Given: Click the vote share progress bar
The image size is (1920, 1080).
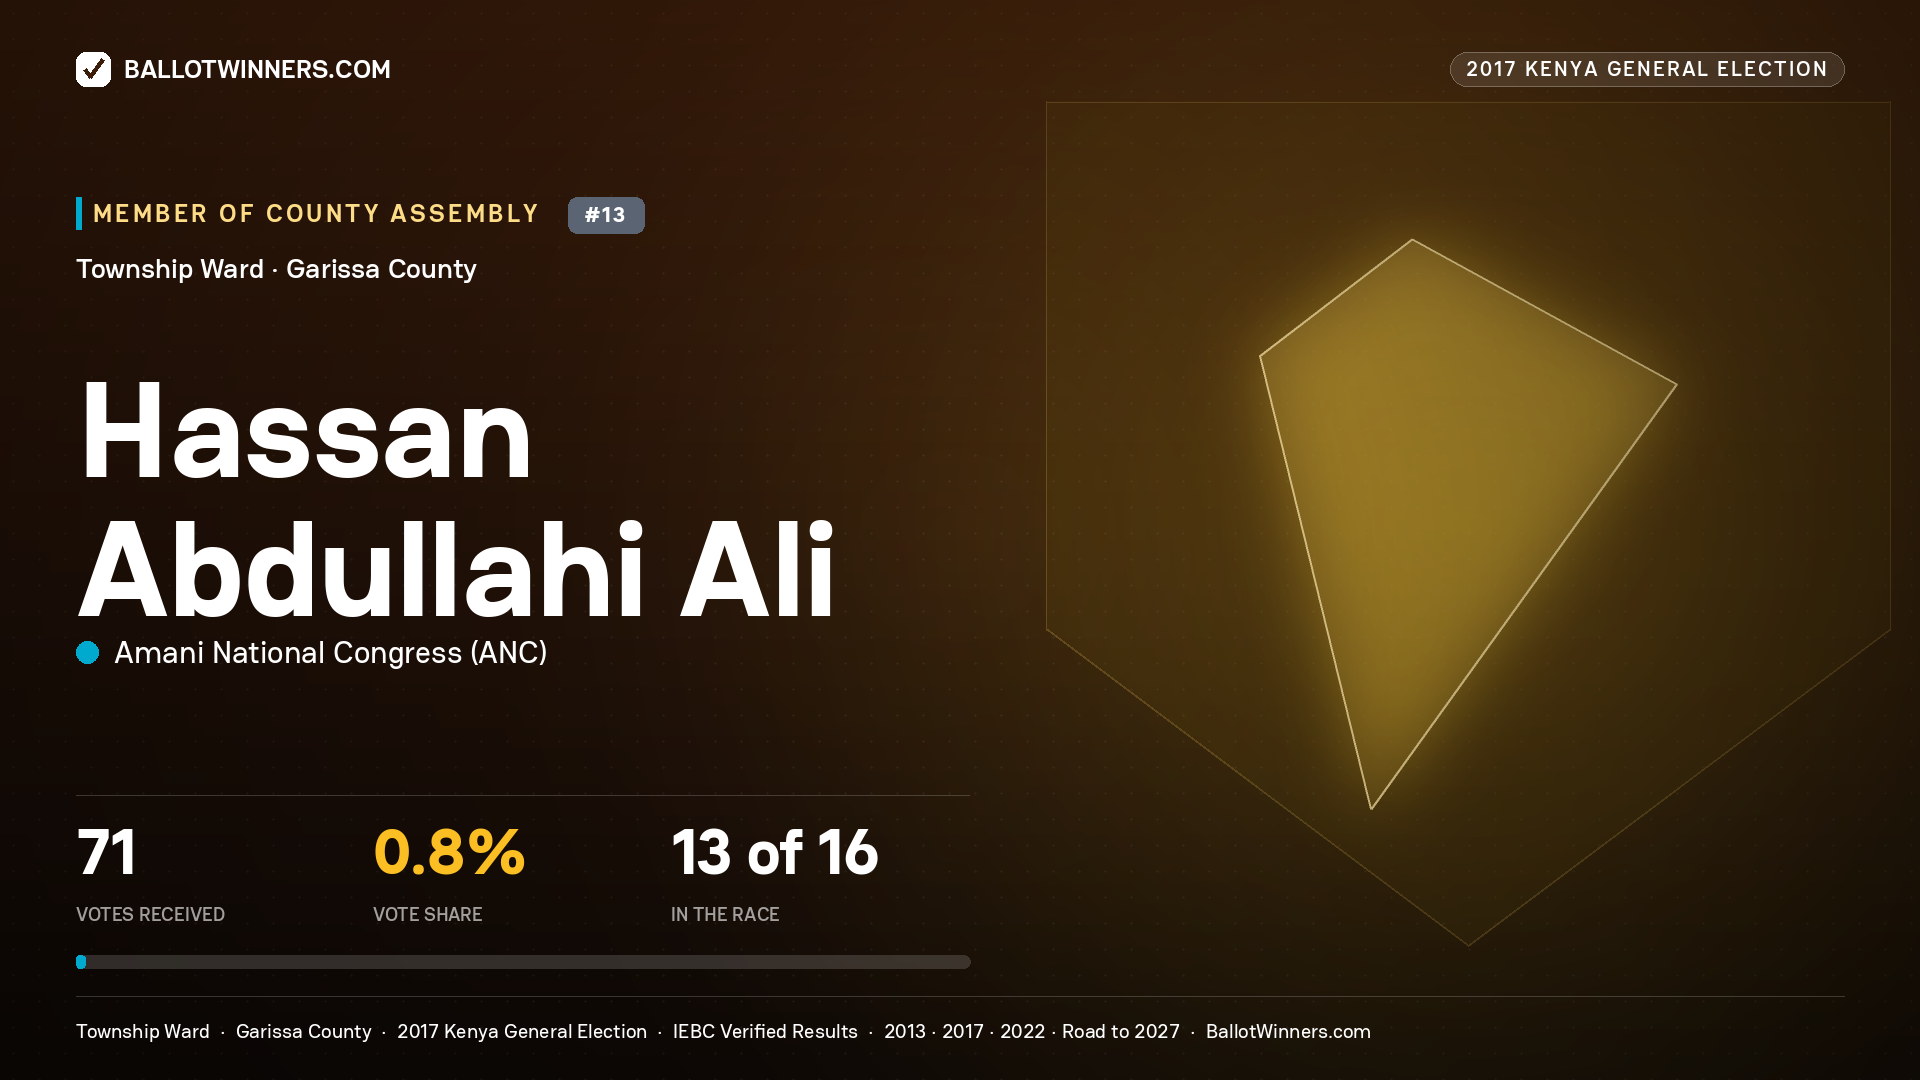Looking at the screenshot, I should 523,962.
